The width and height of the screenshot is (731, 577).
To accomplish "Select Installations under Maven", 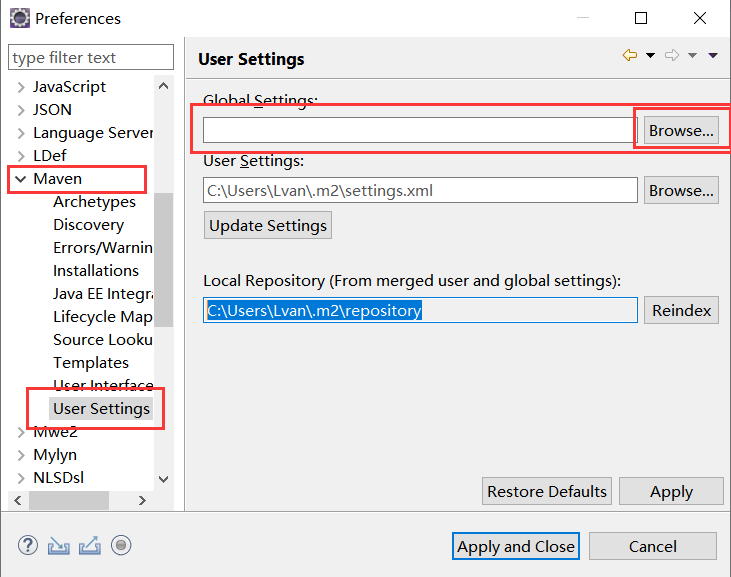I will pos(96,271).
